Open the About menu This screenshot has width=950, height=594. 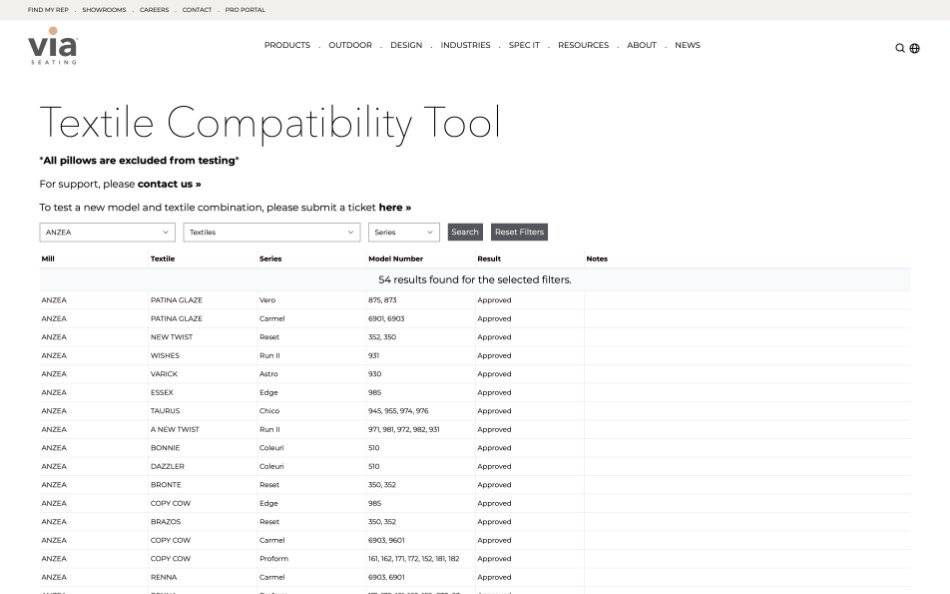(x=642, y=45)
